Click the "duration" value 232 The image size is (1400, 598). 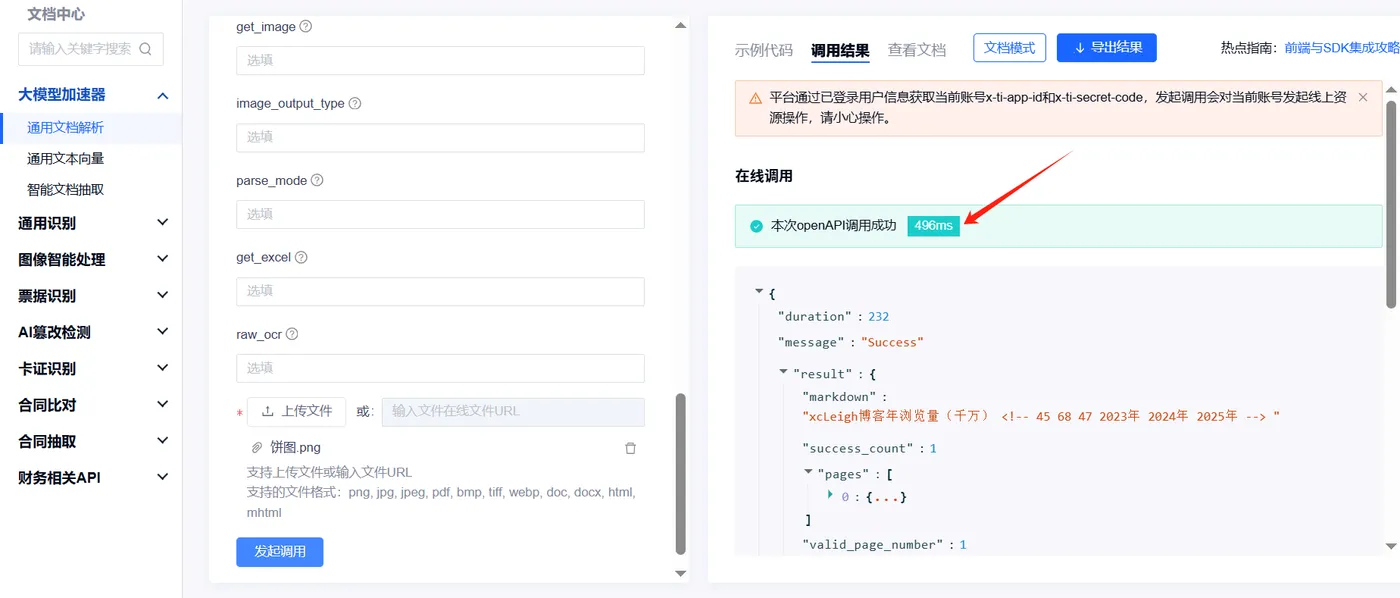[878, 316]
